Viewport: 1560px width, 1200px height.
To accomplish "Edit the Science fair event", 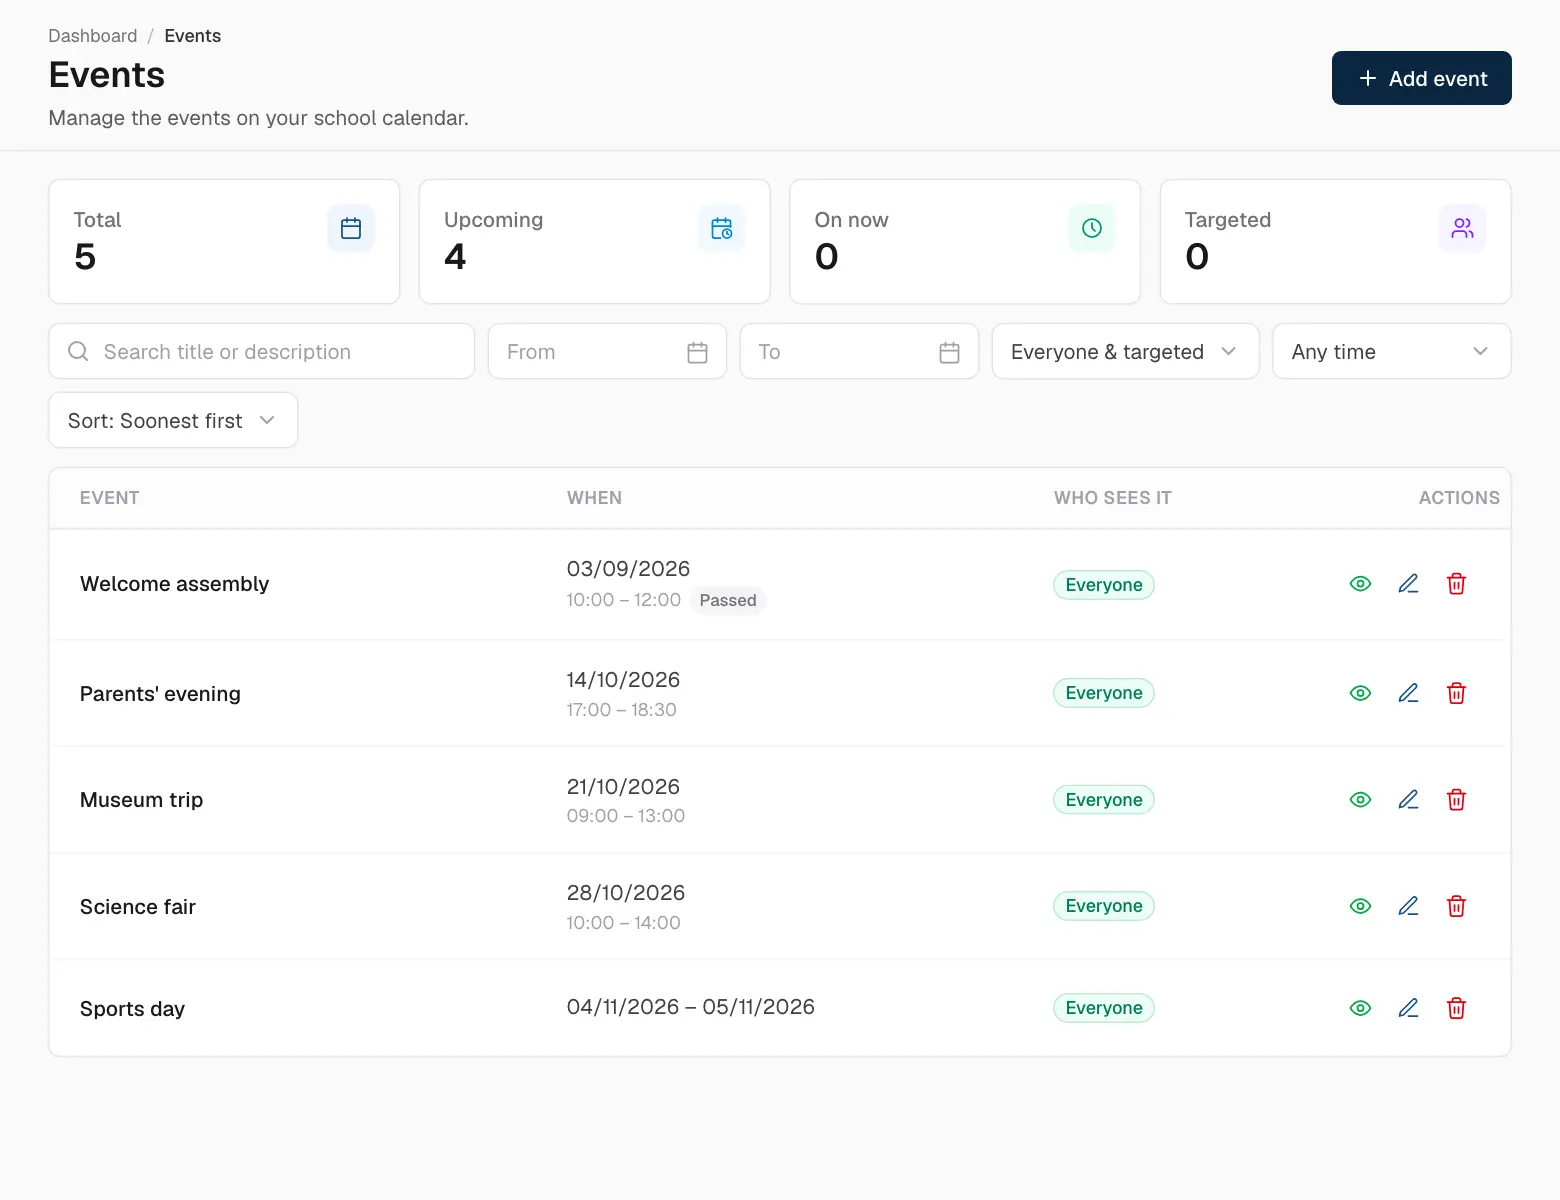I will click(1408, 906).
